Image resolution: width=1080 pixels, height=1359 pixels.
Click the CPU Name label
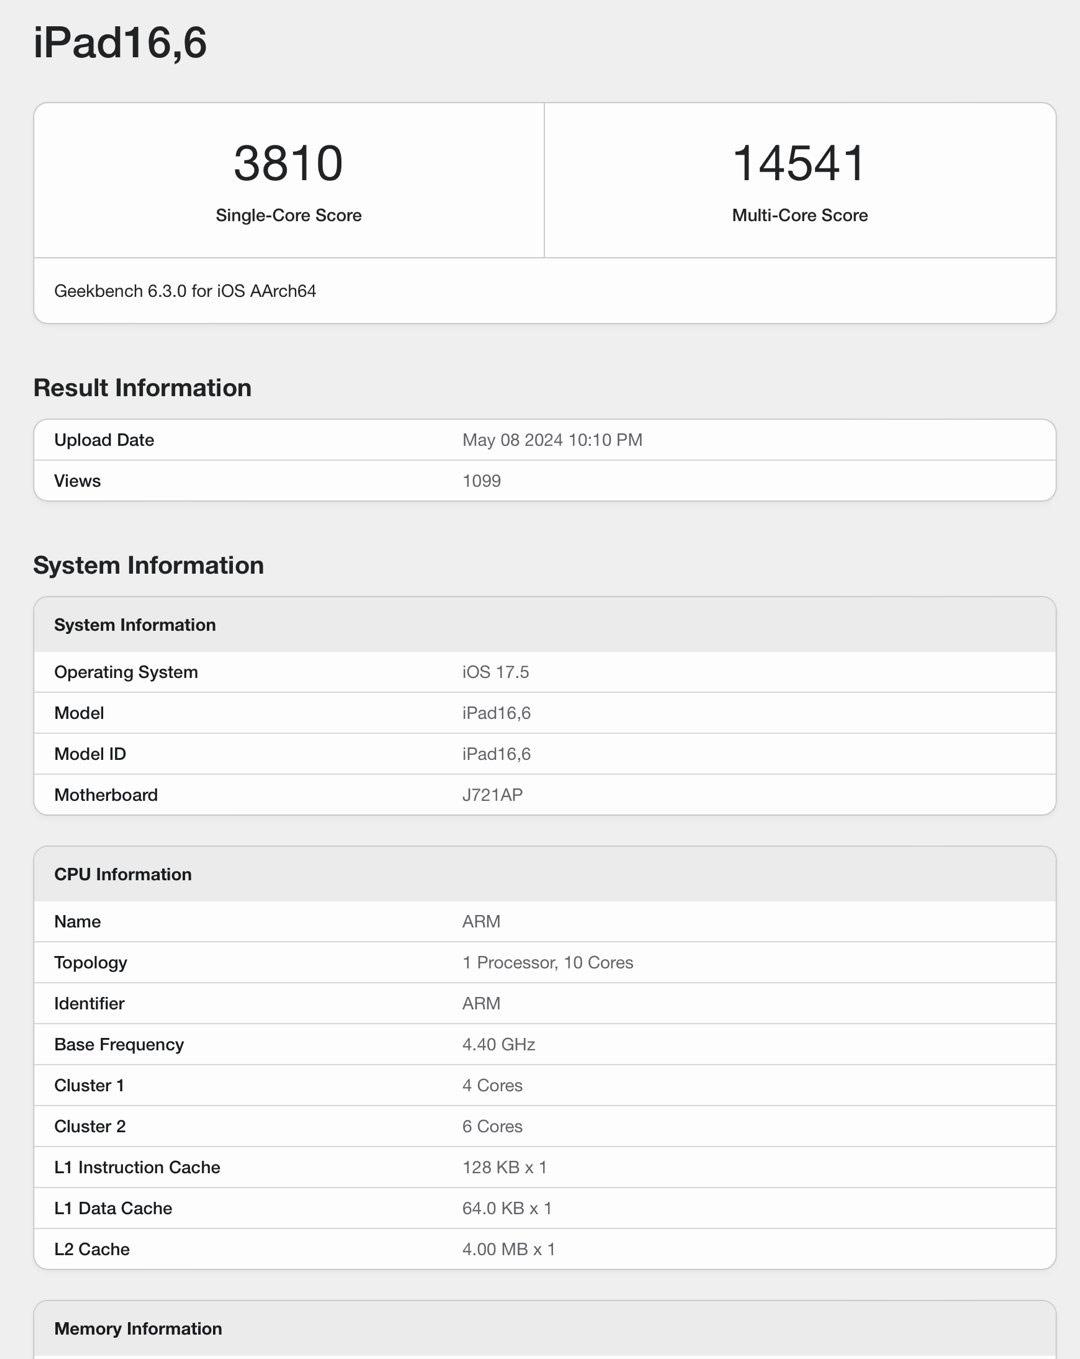77,922
